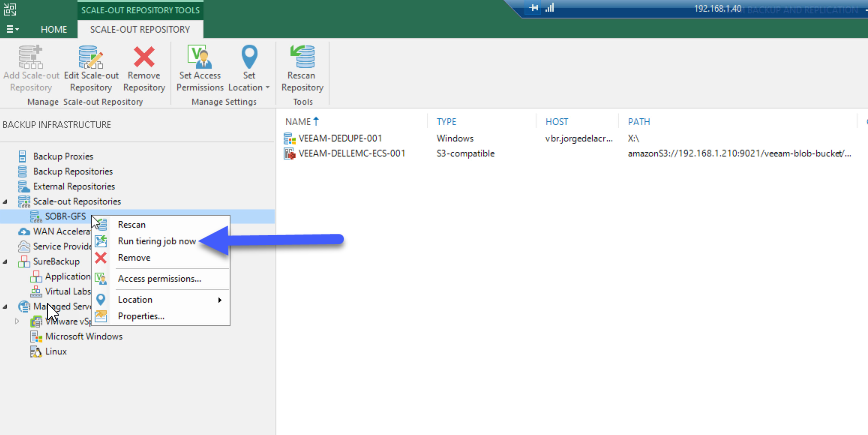Image resolution: width=868 pixels, height=435 pixels.
Task: Click the Managed Servers globe icon
Action: (24, 306)
